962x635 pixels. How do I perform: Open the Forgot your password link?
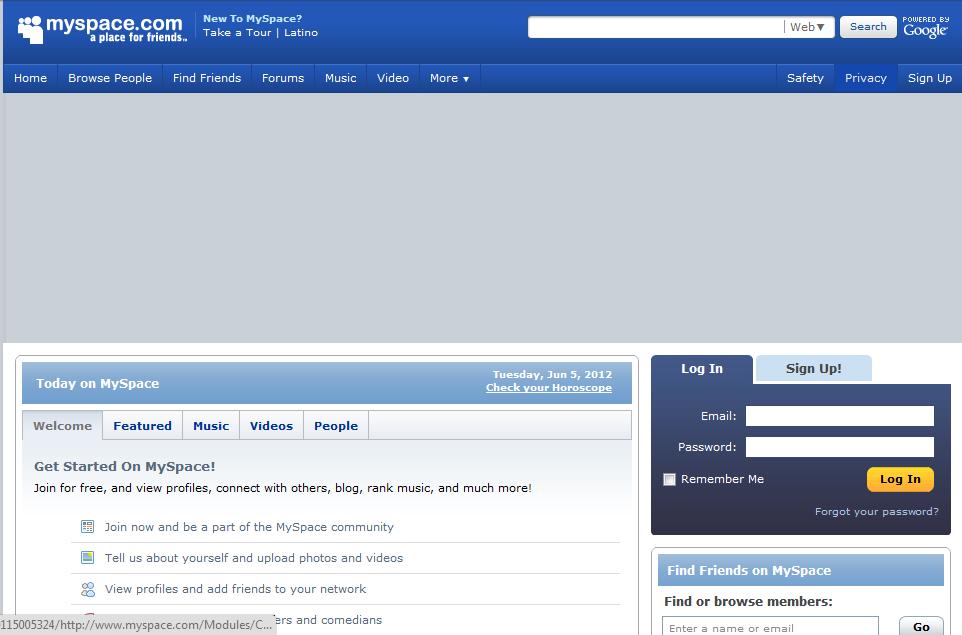pos(875,511)
